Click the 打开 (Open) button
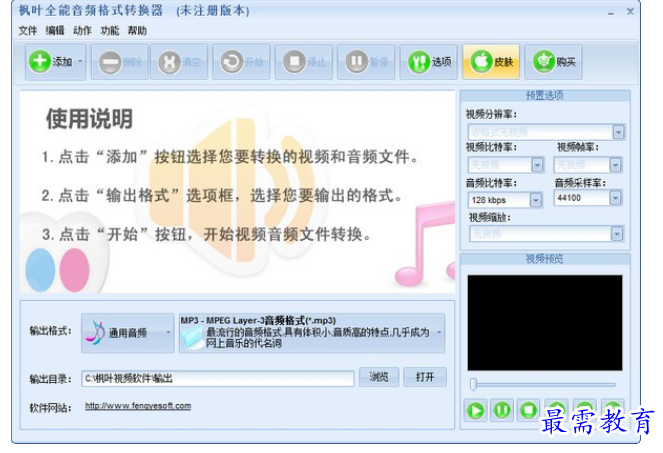The height and width of the screenshot is (453, 663). [x=425, y=377]
